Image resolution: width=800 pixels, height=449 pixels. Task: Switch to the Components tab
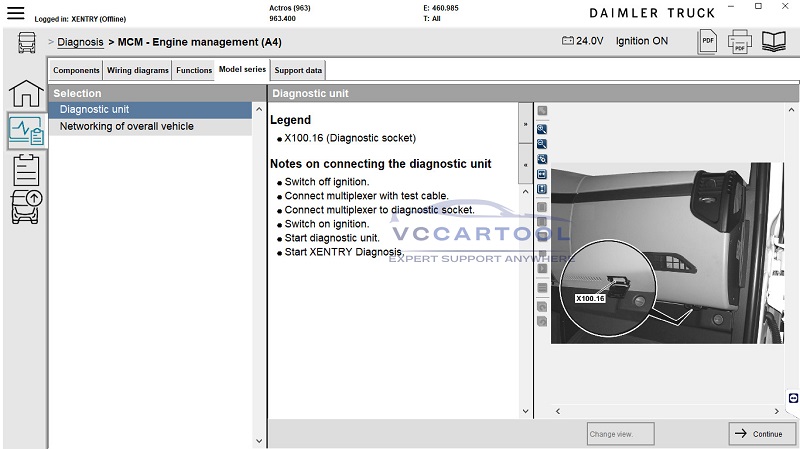[x=76, y=70]
